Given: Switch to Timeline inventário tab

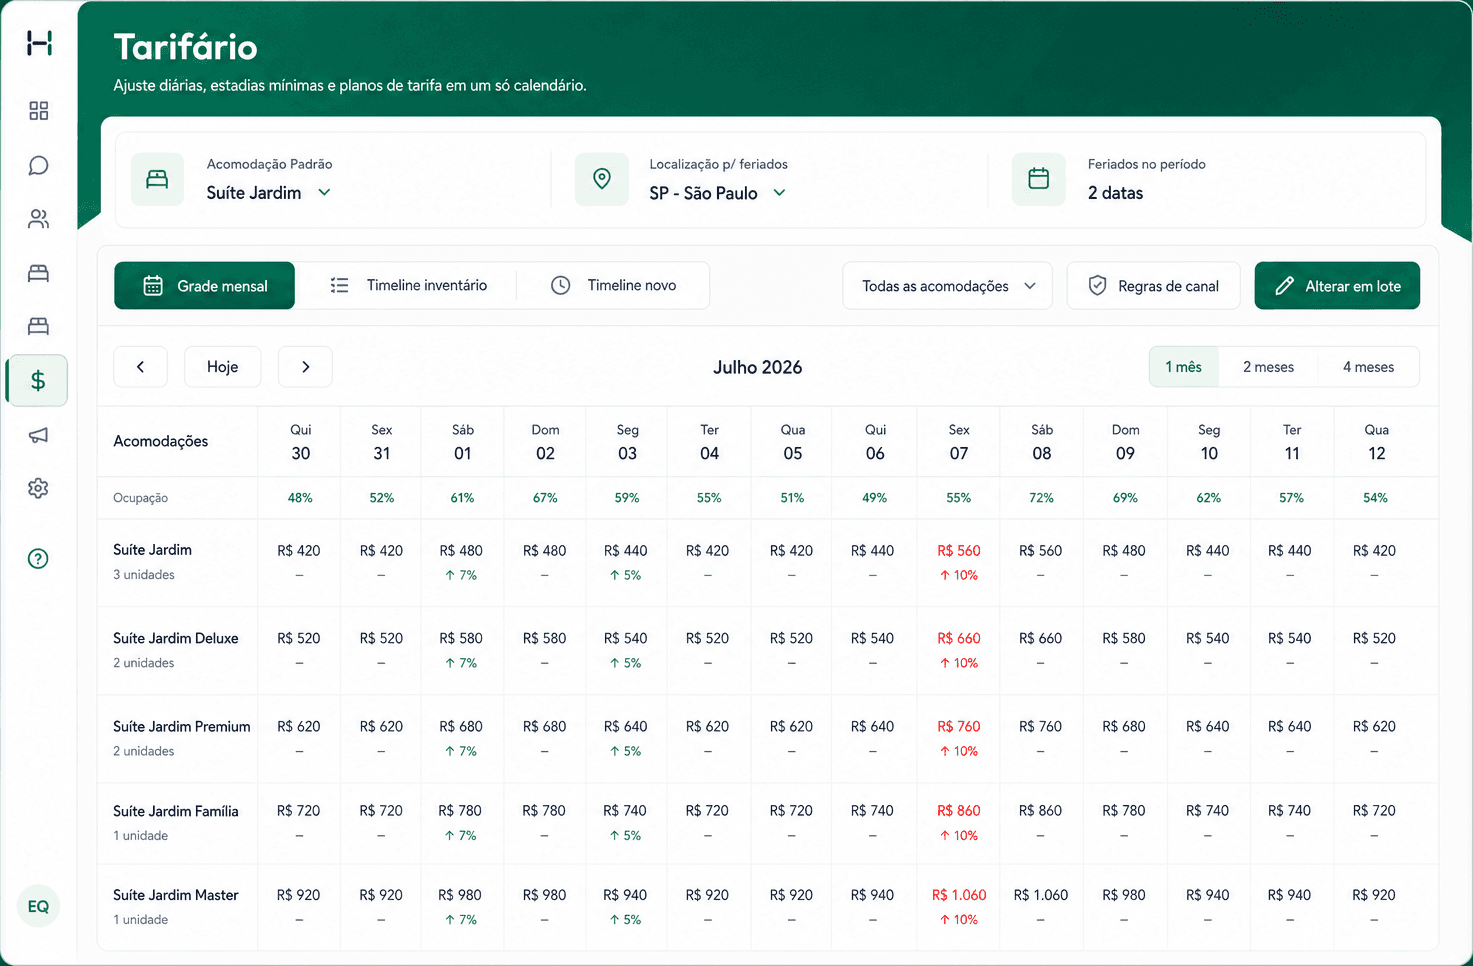Looking at the screenshot, I should 408,286.
